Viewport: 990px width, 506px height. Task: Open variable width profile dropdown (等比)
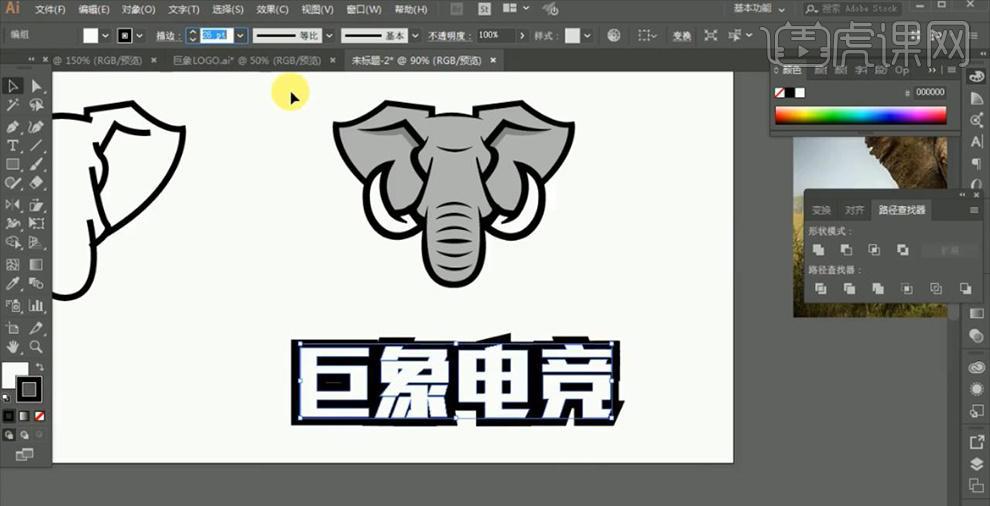[328, 36]
